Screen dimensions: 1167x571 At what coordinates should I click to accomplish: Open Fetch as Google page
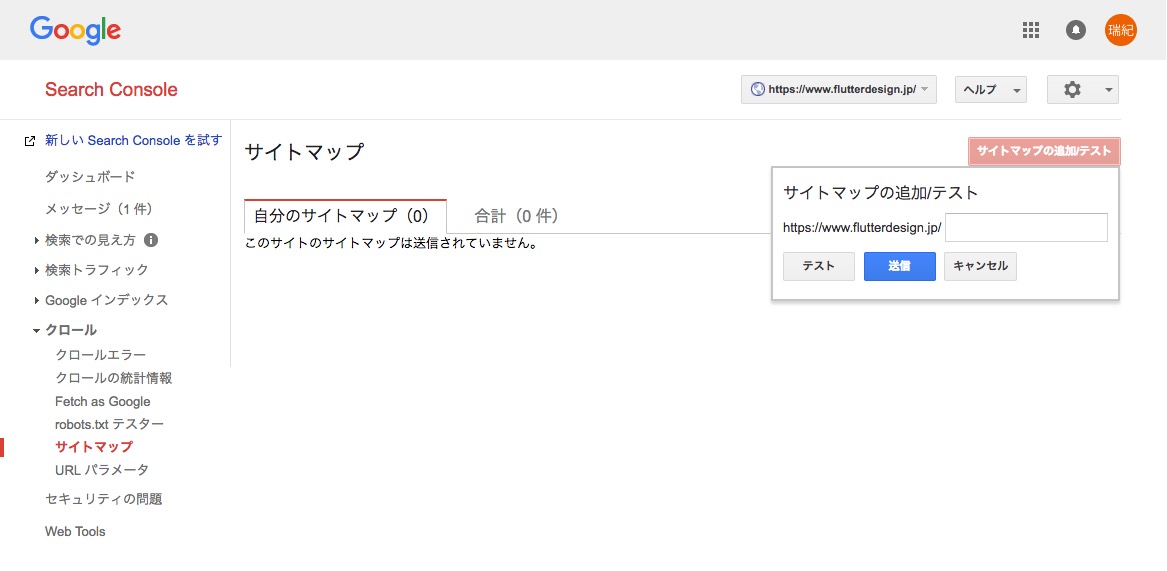click(x=103, y=402)
